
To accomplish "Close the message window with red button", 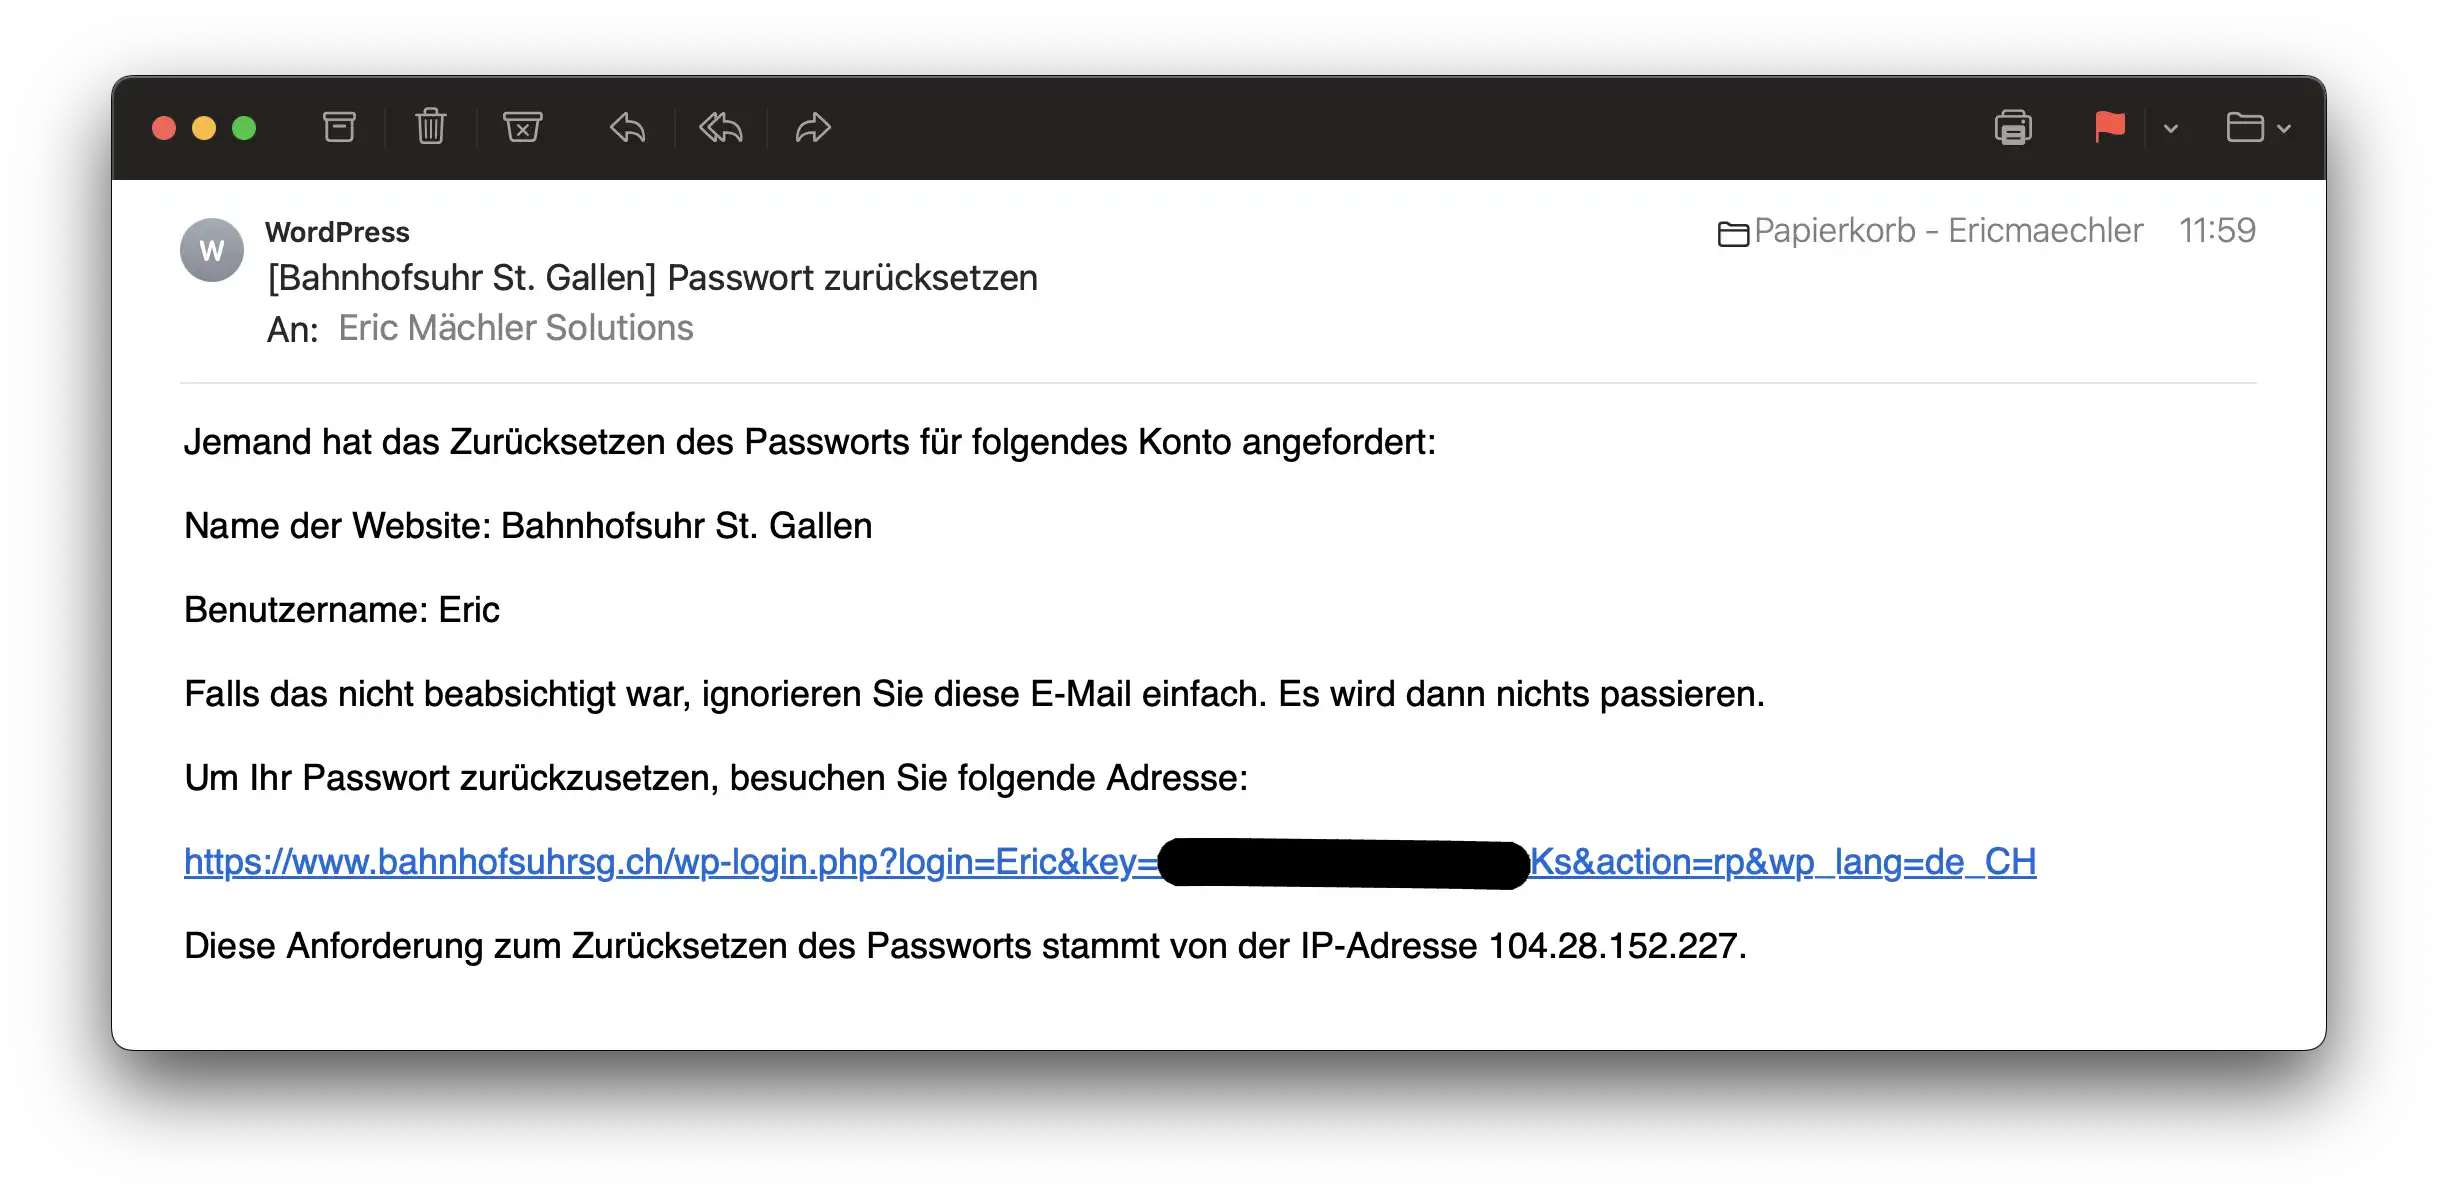I will (x=164, y=128).
